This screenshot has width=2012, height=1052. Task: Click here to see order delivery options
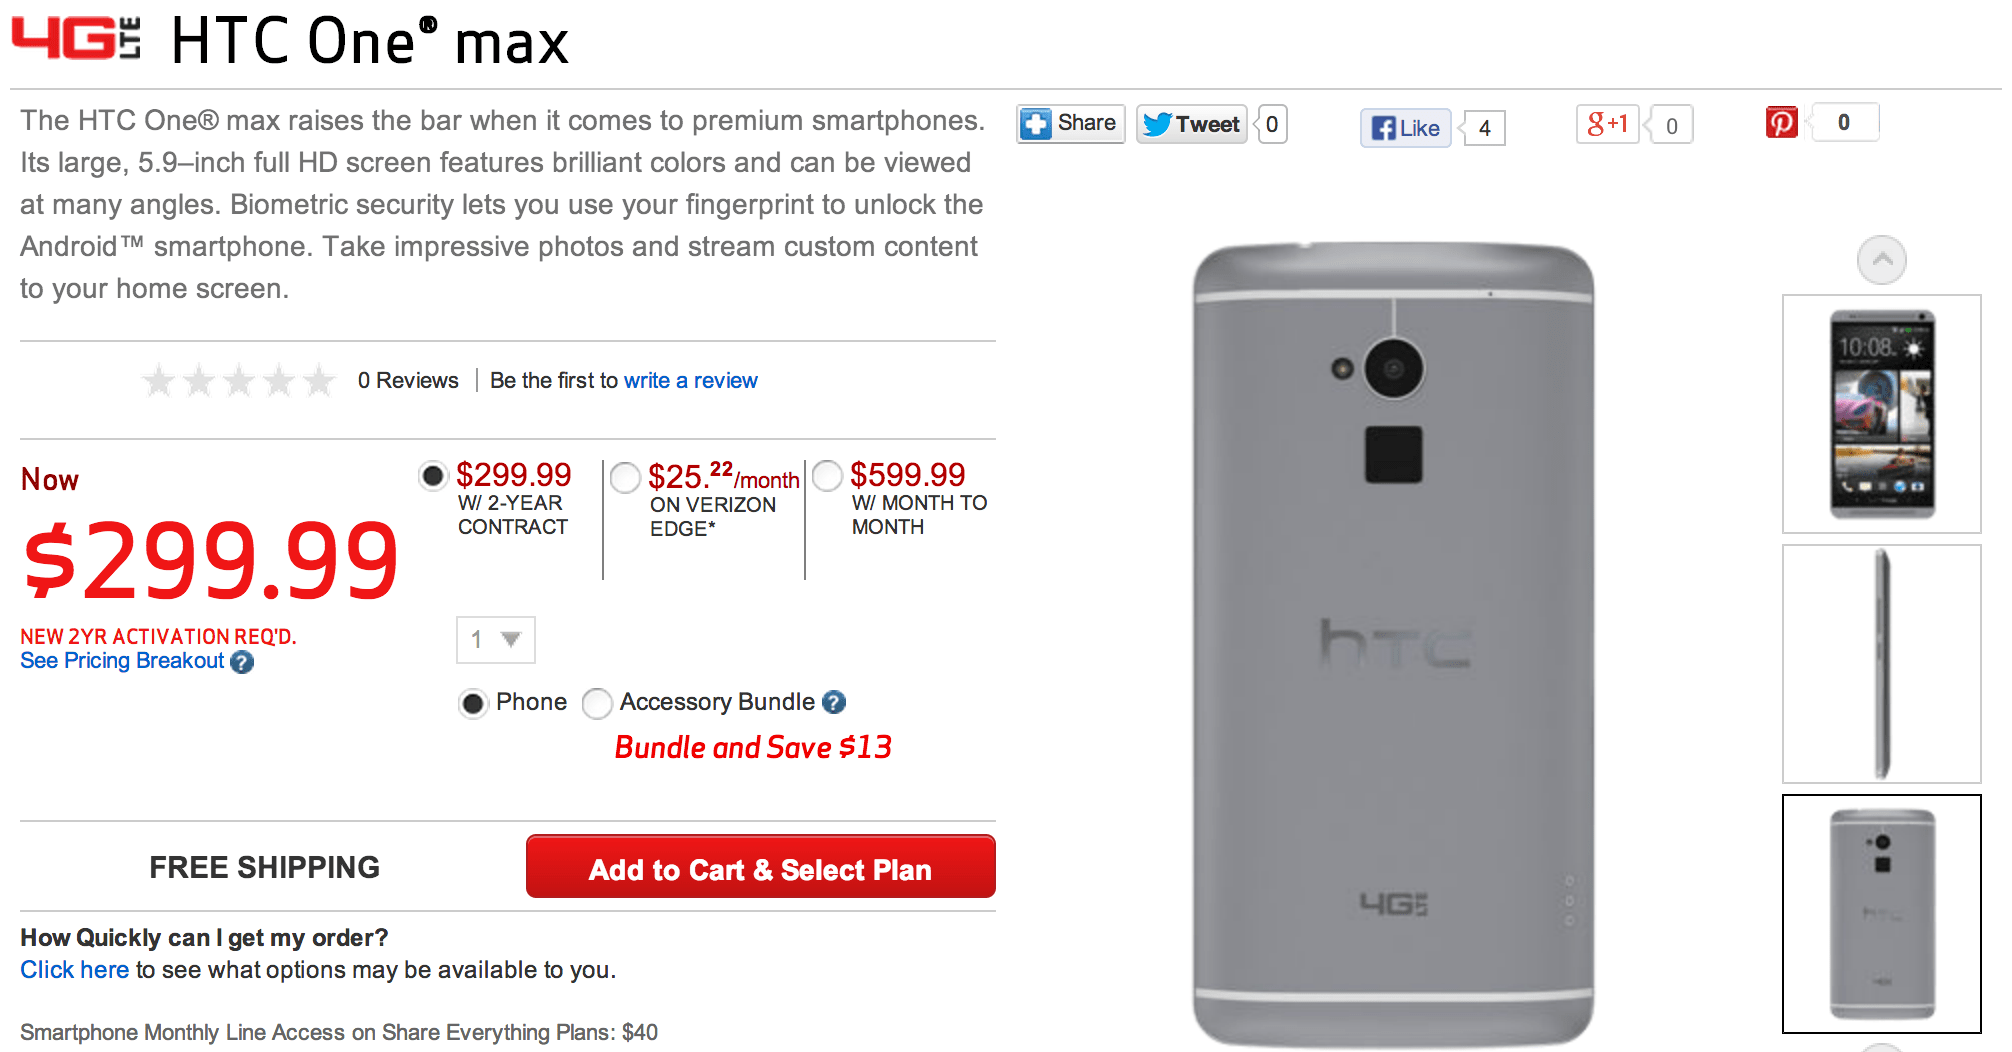pyautogui.click(x=73, y=969)
